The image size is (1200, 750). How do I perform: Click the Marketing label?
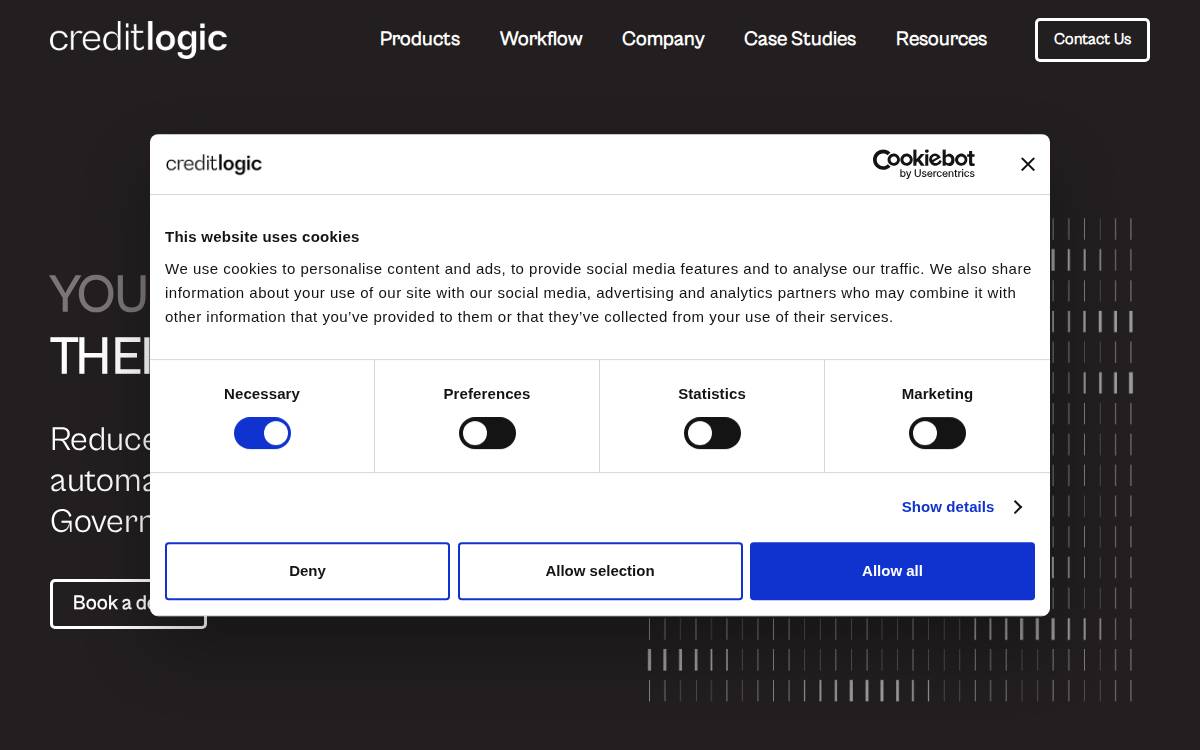click(x=937, y=394)
